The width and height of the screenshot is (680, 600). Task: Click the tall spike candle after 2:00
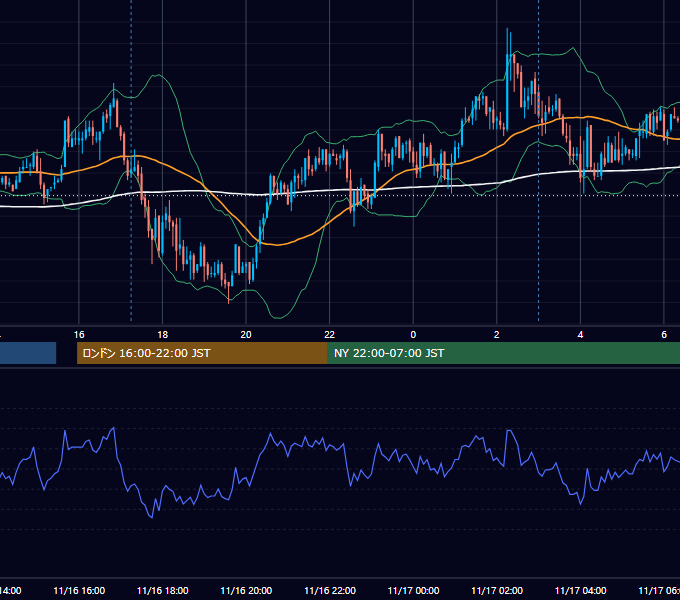click(507, 80)
